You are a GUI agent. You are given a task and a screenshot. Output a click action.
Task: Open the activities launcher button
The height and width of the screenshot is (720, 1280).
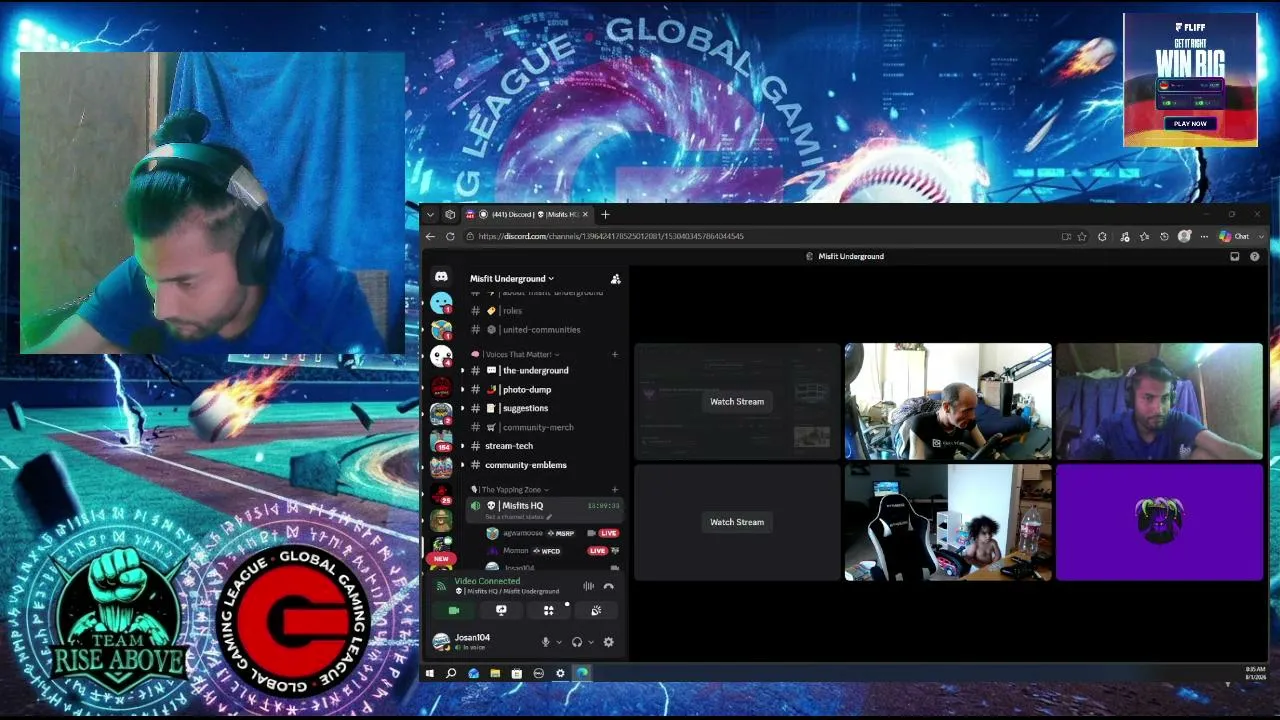pyautogui.click(x=548, y=610)
